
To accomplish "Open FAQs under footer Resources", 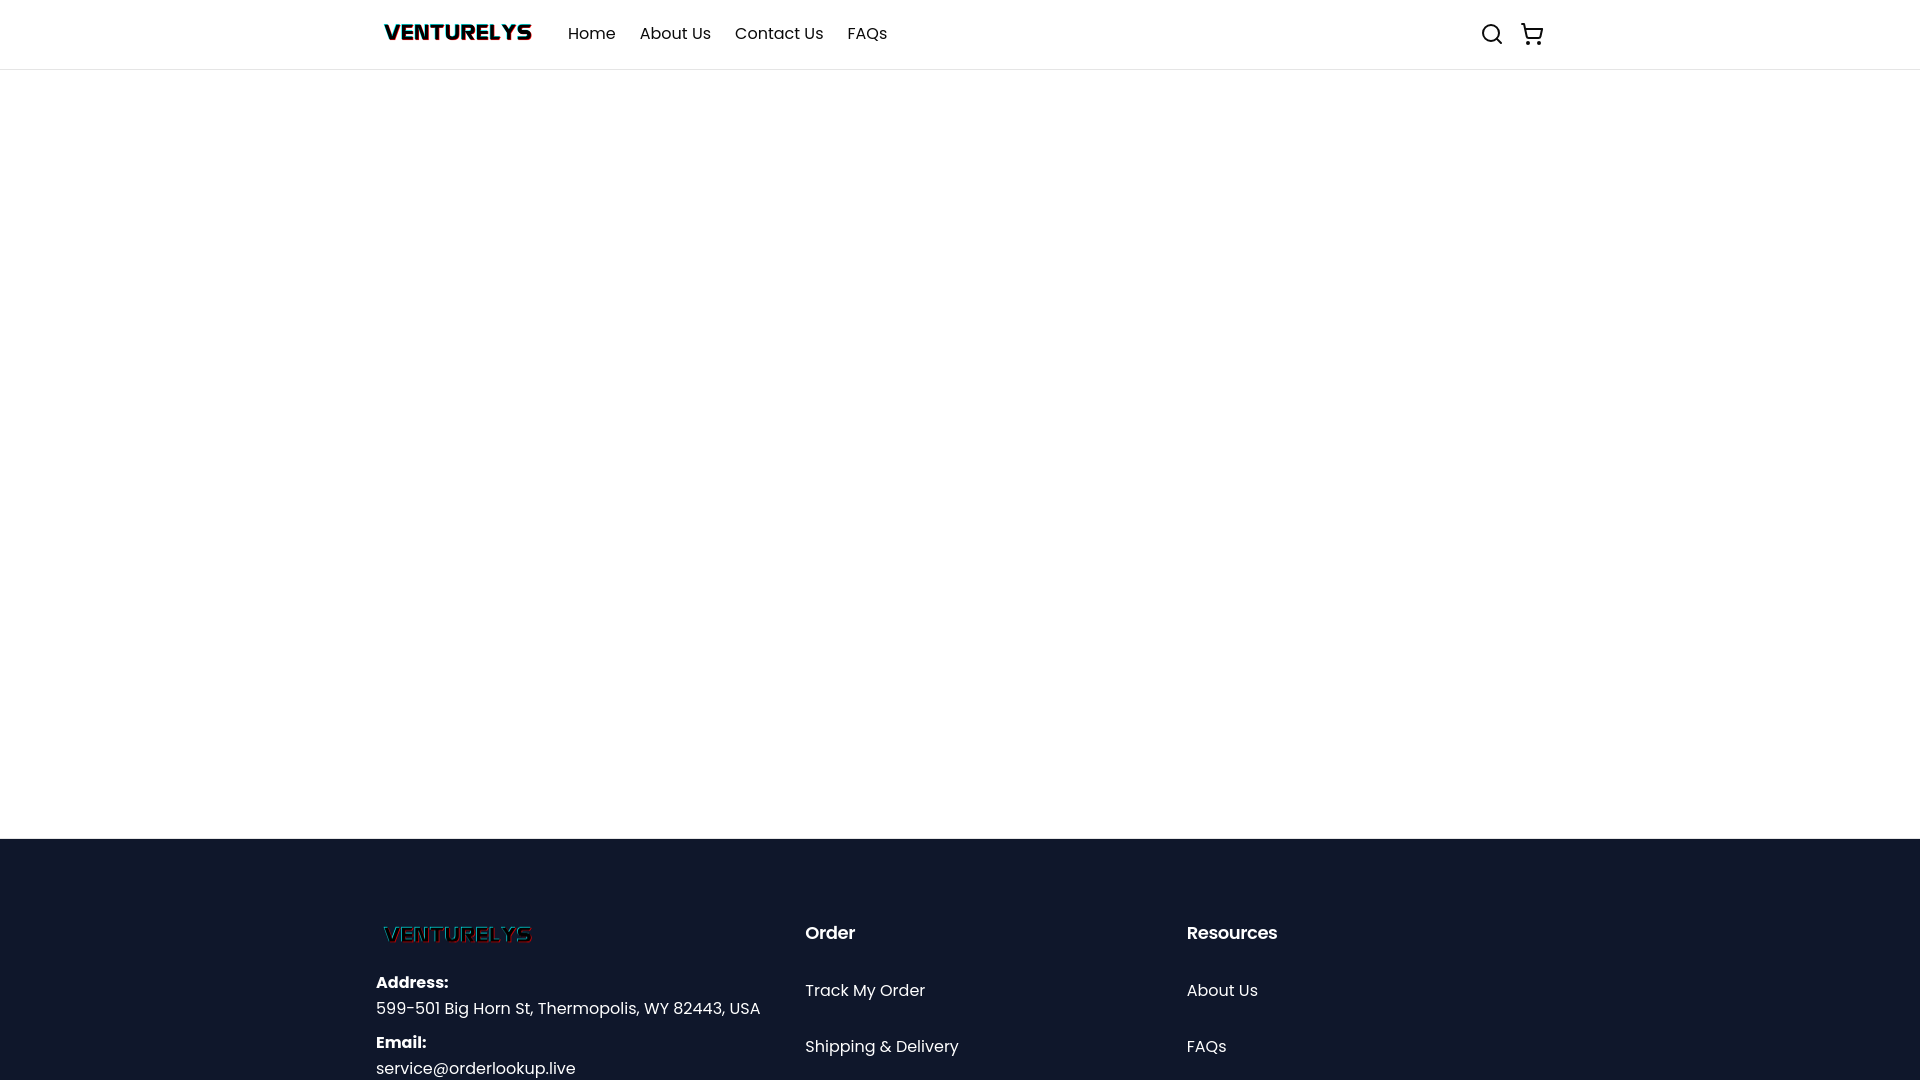I will 1206,1046.
